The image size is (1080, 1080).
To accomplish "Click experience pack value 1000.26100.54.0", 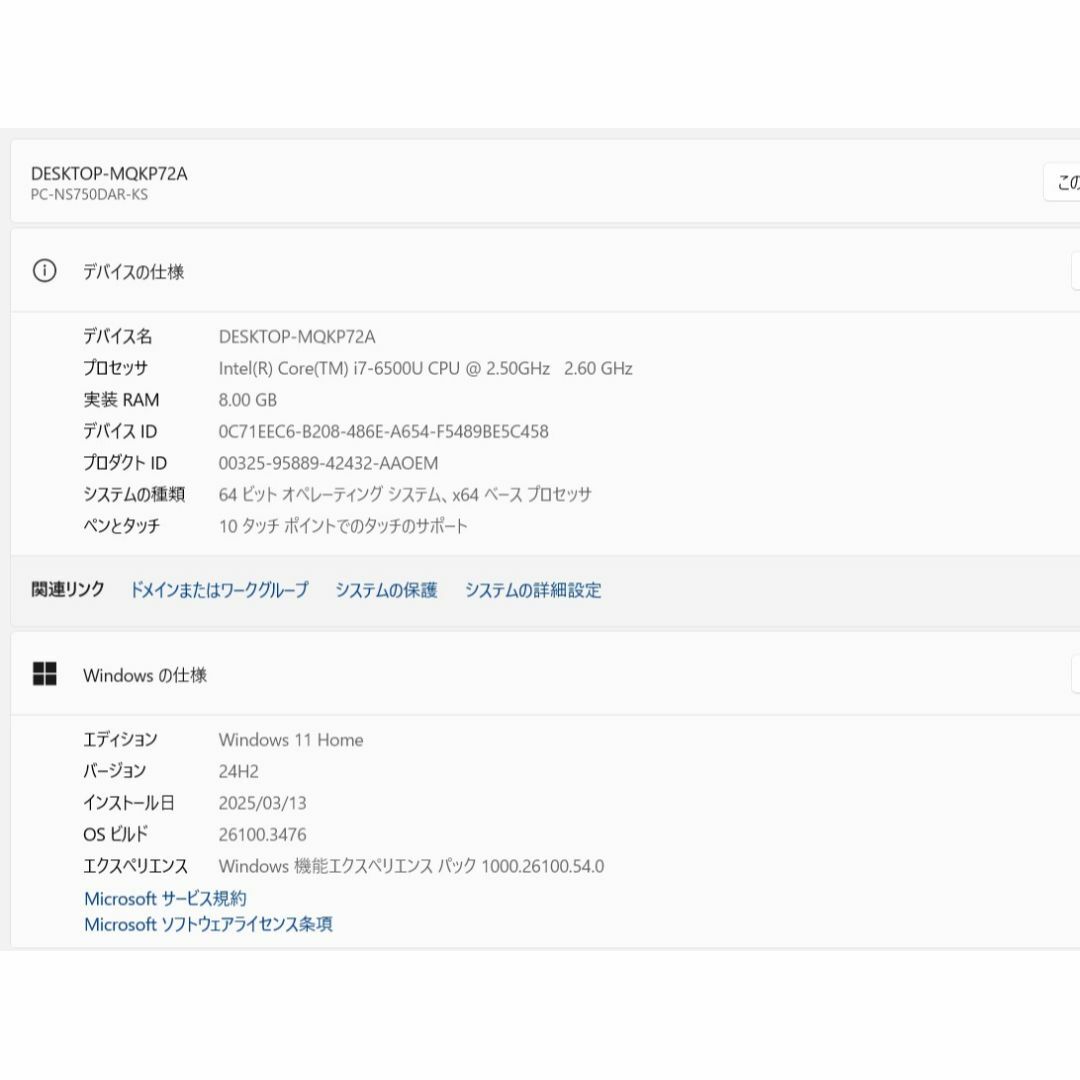I will click(x=411, y=866).
